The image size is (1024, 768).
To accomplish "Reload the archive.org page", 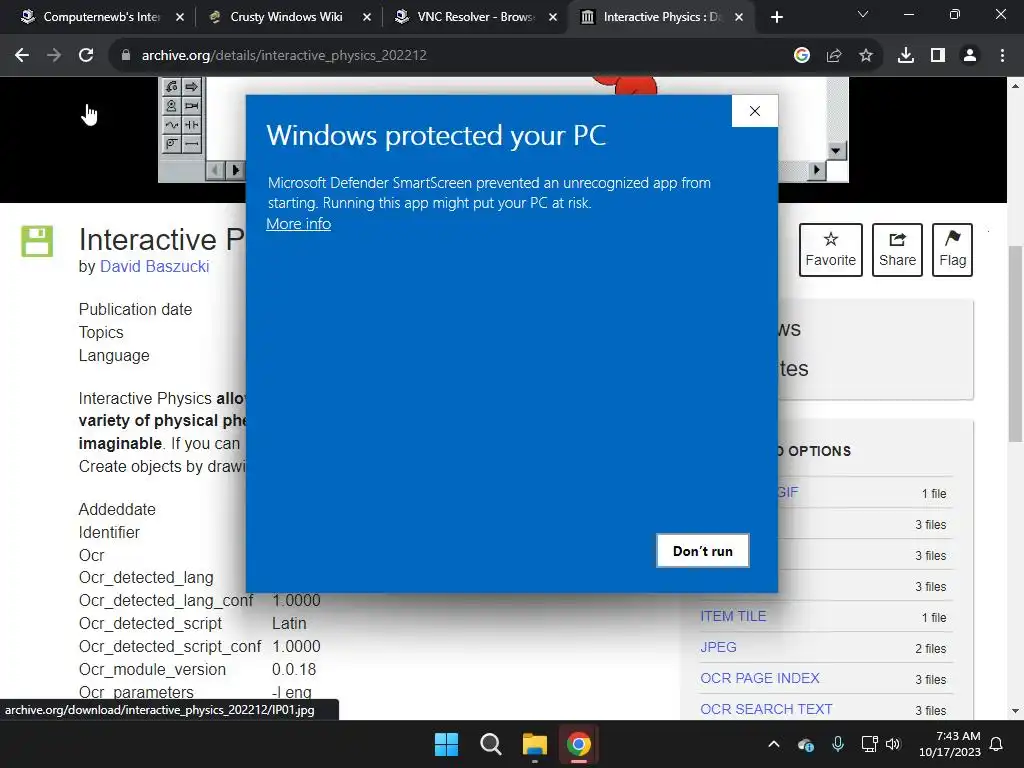I will (86, 56).
